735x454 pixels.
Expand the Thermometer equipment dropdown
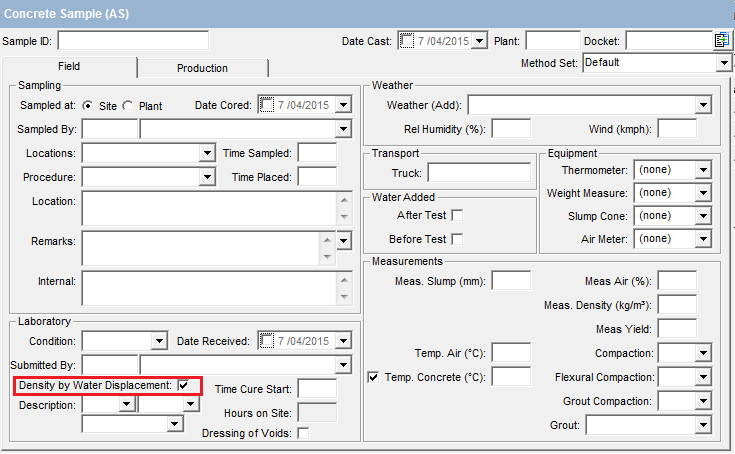point(703,170)
